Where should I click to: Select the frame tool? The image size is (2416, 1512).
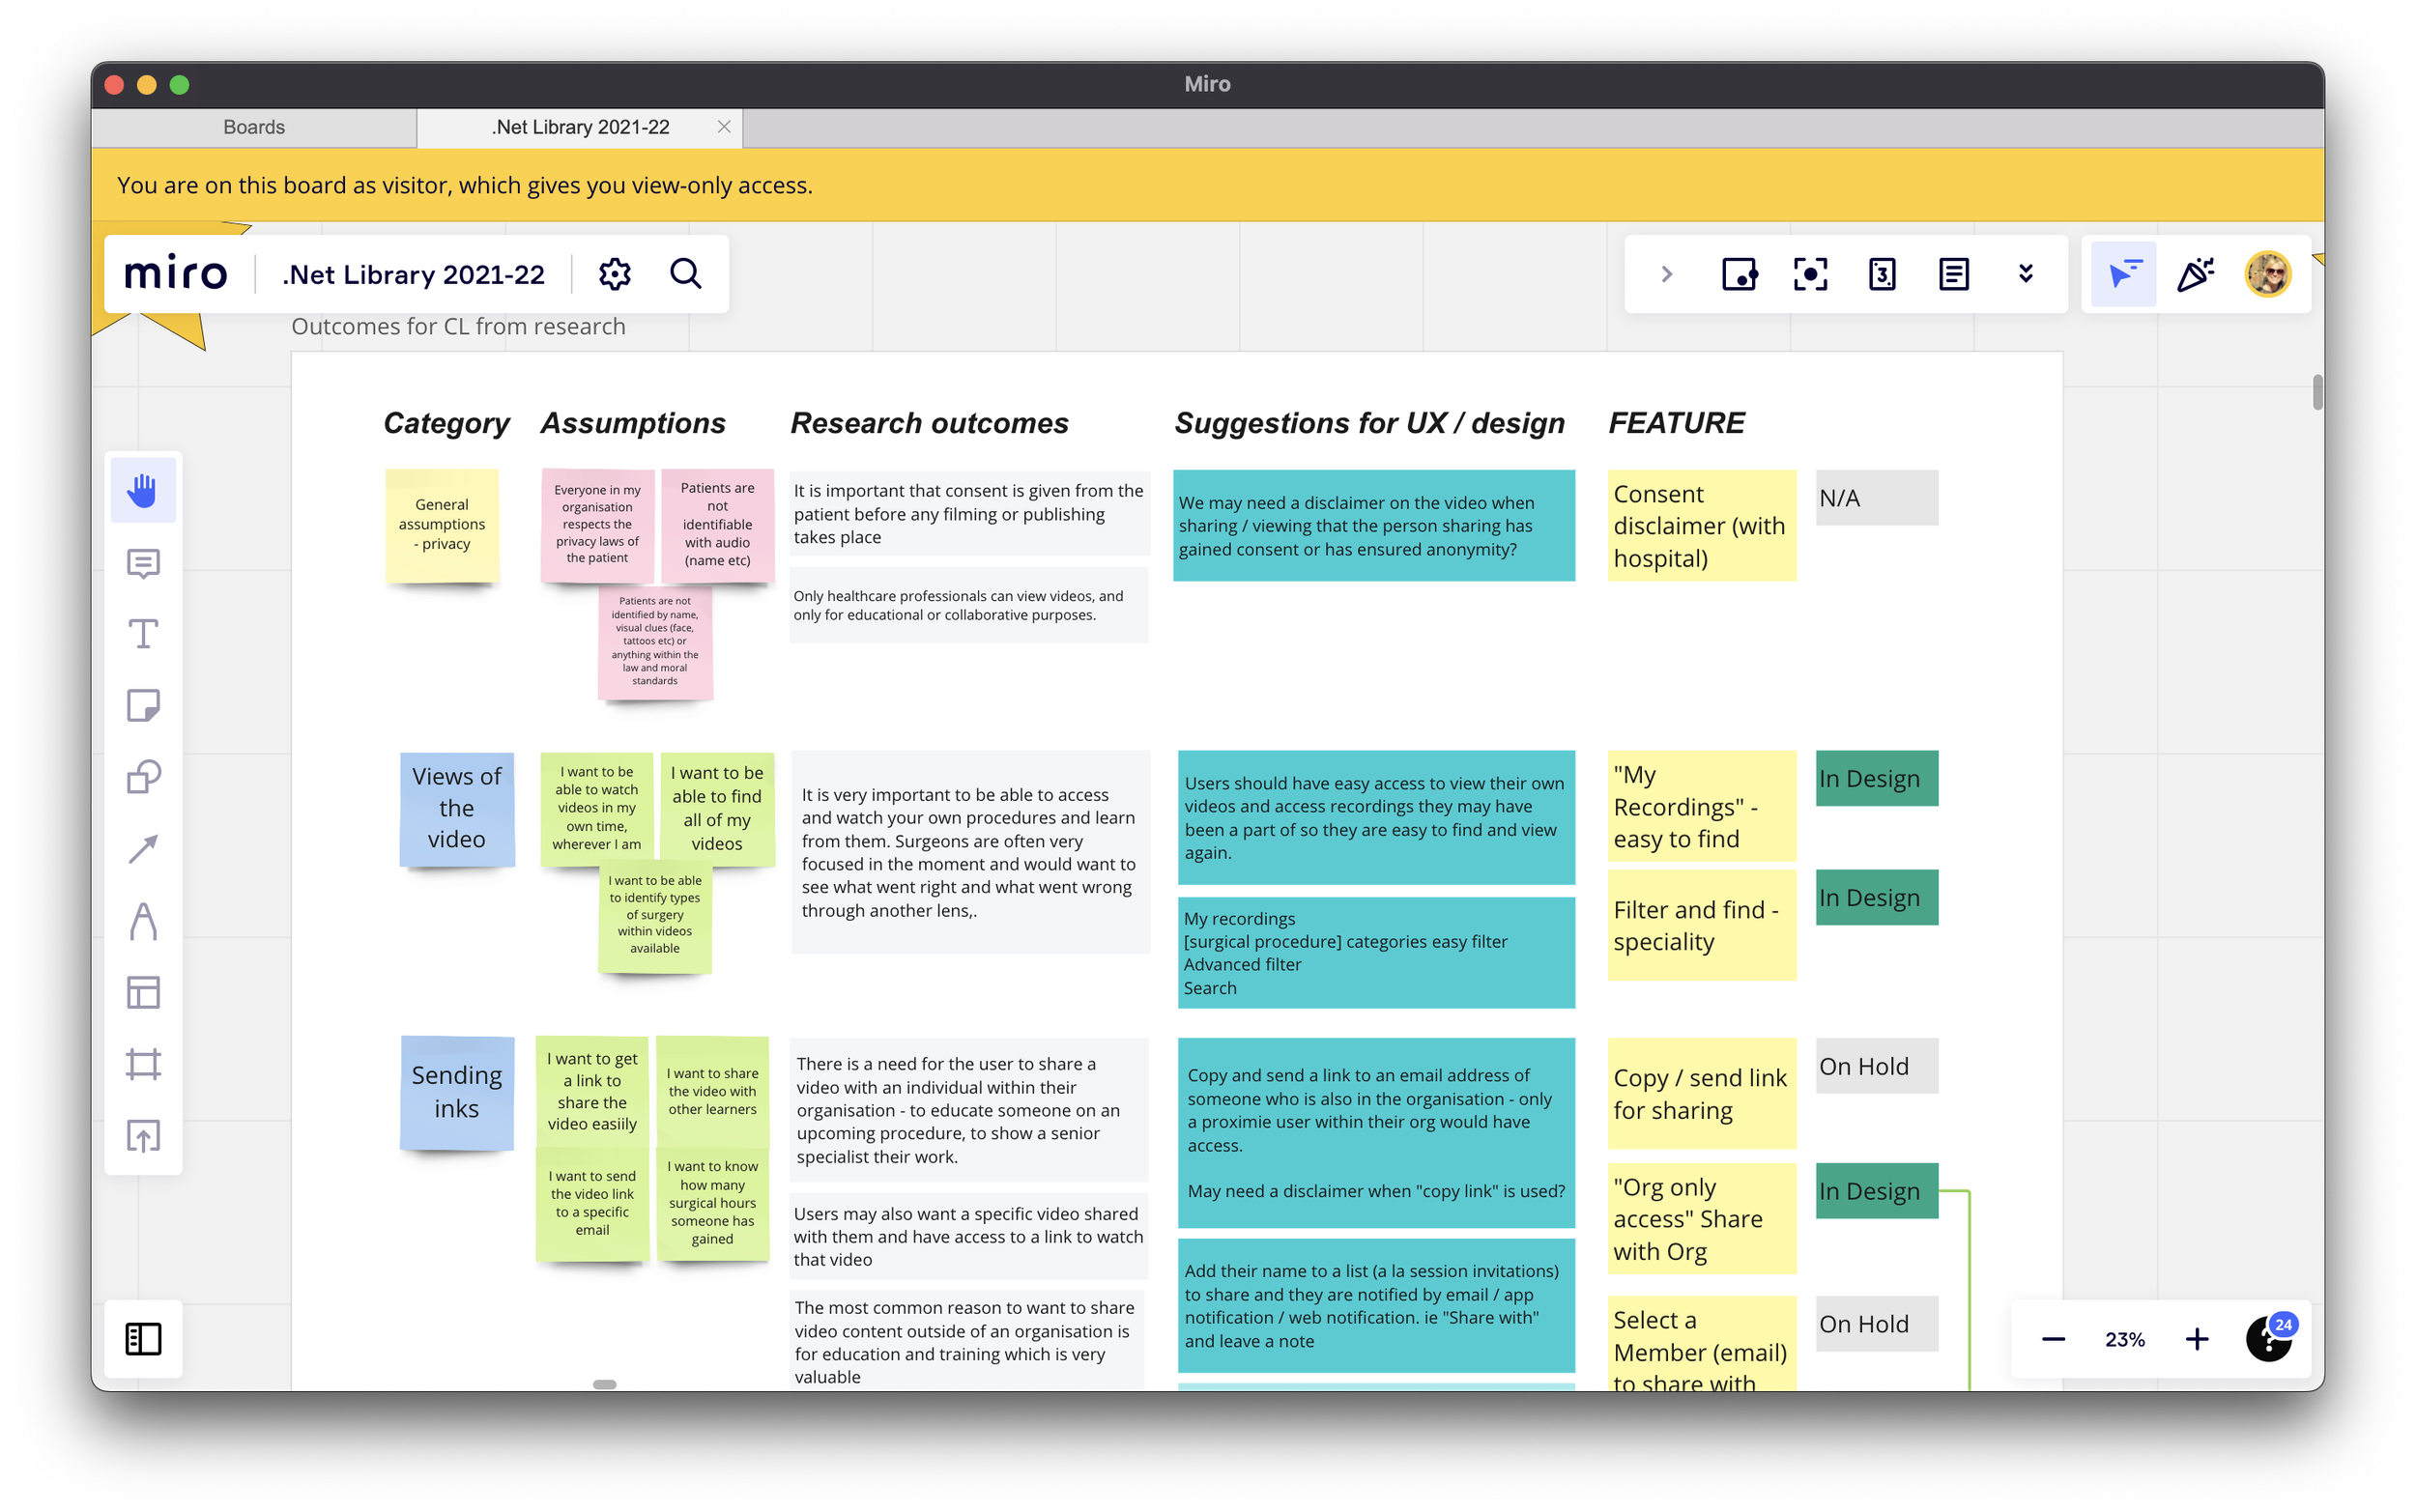143,1064
